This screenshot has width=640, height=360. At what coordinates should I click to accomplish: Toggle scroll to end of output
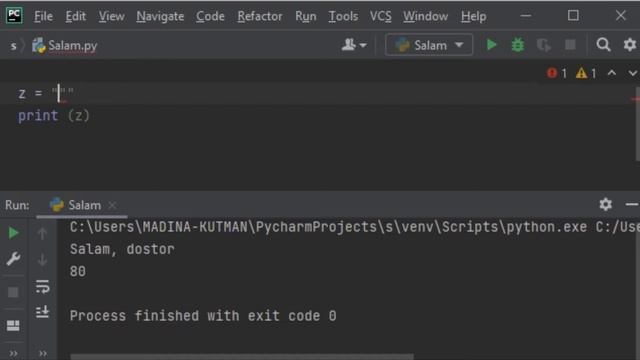point(42,312)
